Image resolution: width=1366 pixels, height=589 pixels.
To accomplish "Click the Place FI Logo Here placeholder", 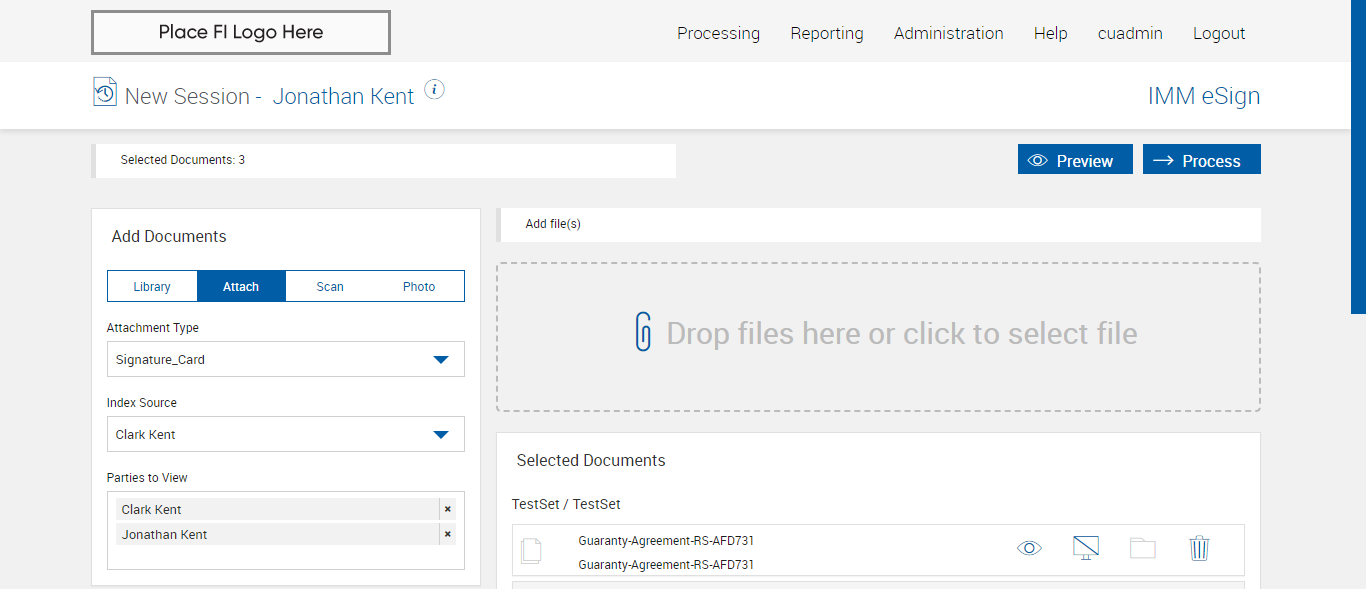I will pos(241,32).
